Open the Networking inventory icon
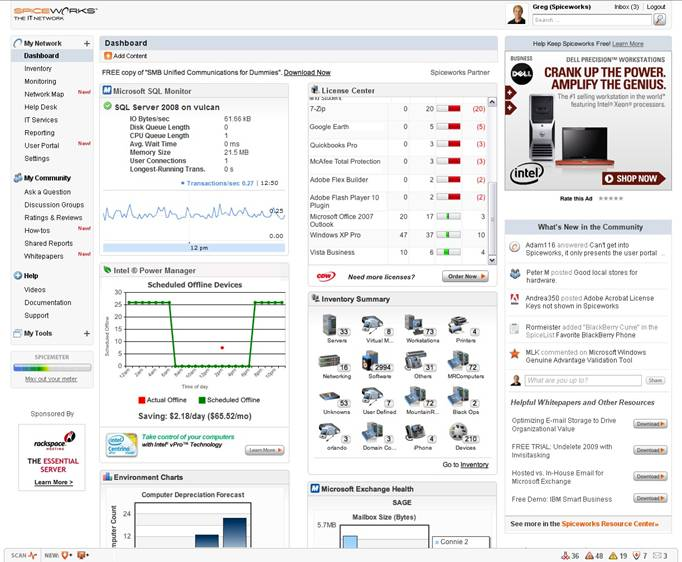This screenshot has height=562, width=682. tap(329, 361)
